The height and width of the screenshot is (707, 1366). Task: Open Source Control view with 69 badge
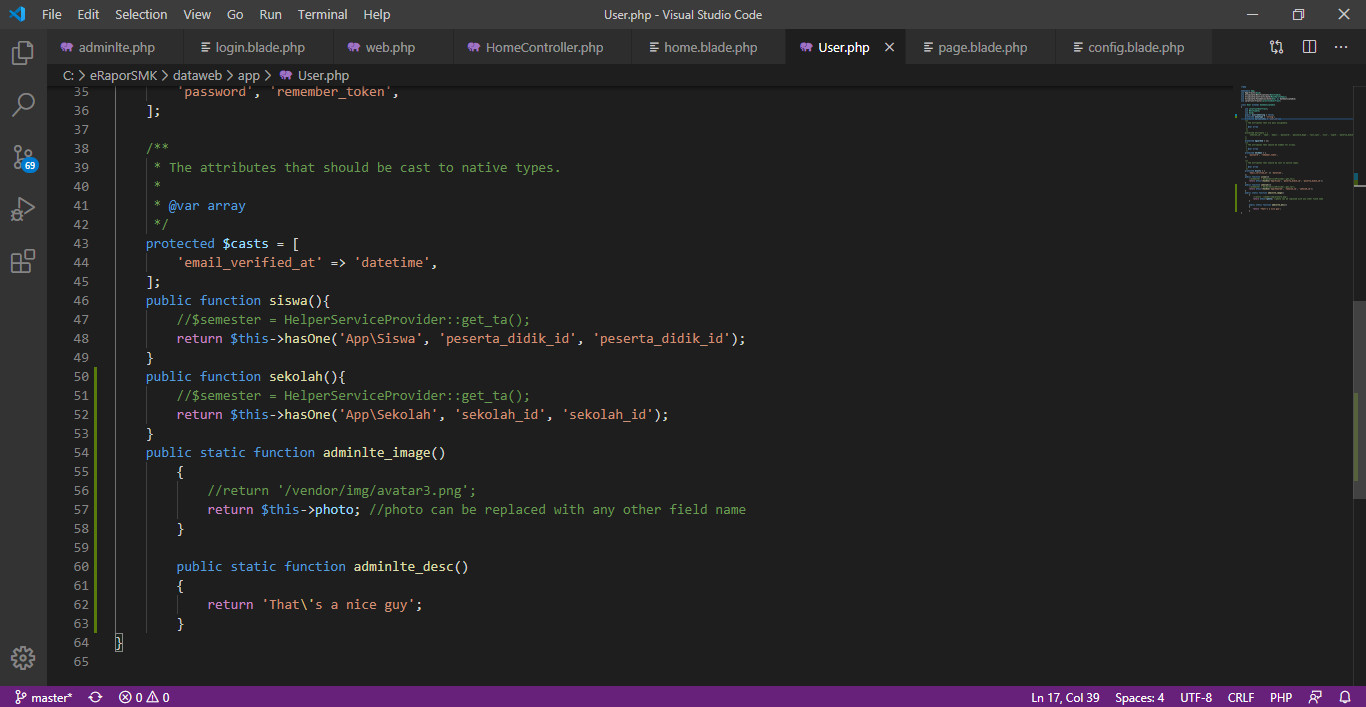23,158
